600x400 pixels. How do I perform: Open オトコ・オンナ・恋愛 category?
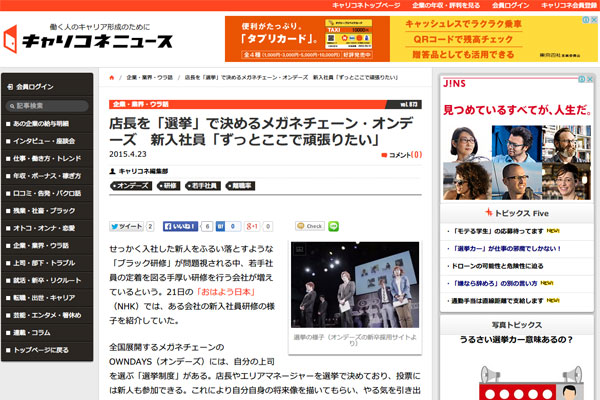click(47, 228)
